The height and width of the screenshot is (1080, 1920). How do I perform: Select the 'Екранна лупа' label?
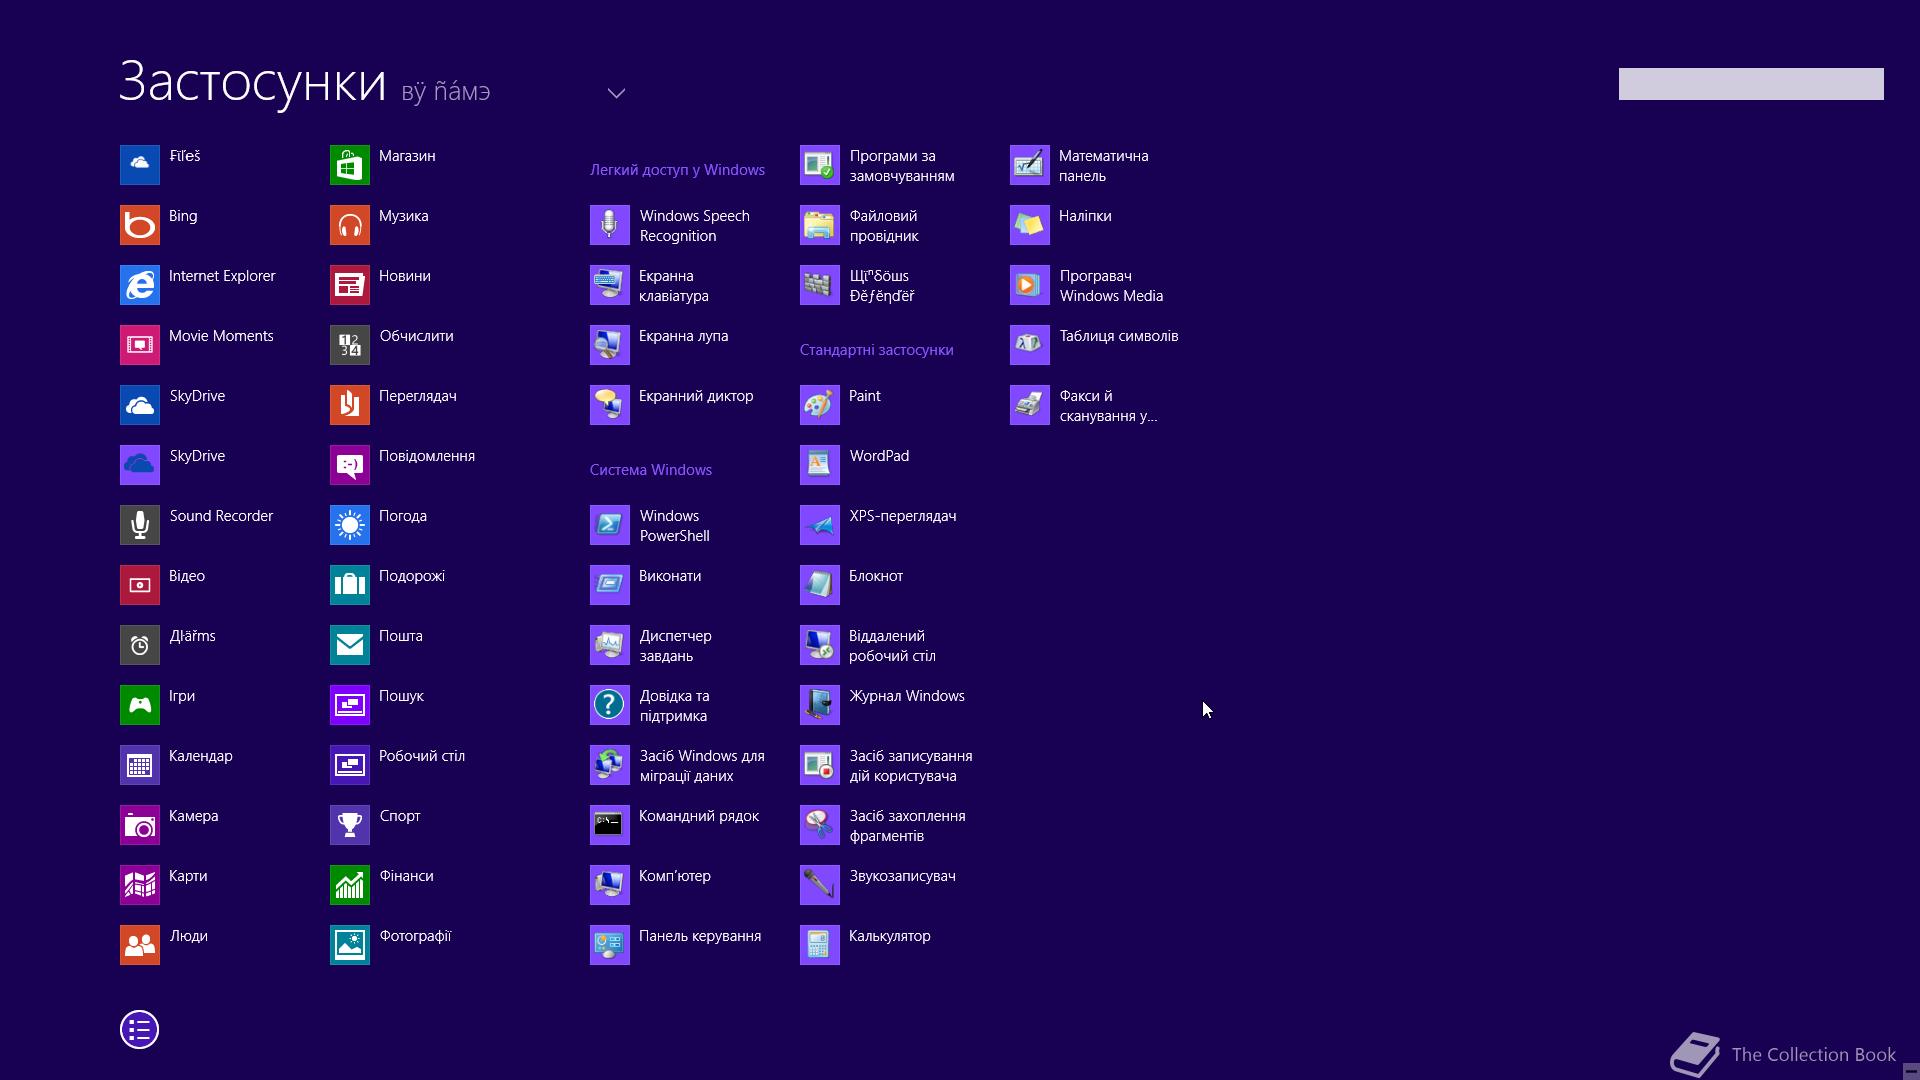[x=684, y=336]
